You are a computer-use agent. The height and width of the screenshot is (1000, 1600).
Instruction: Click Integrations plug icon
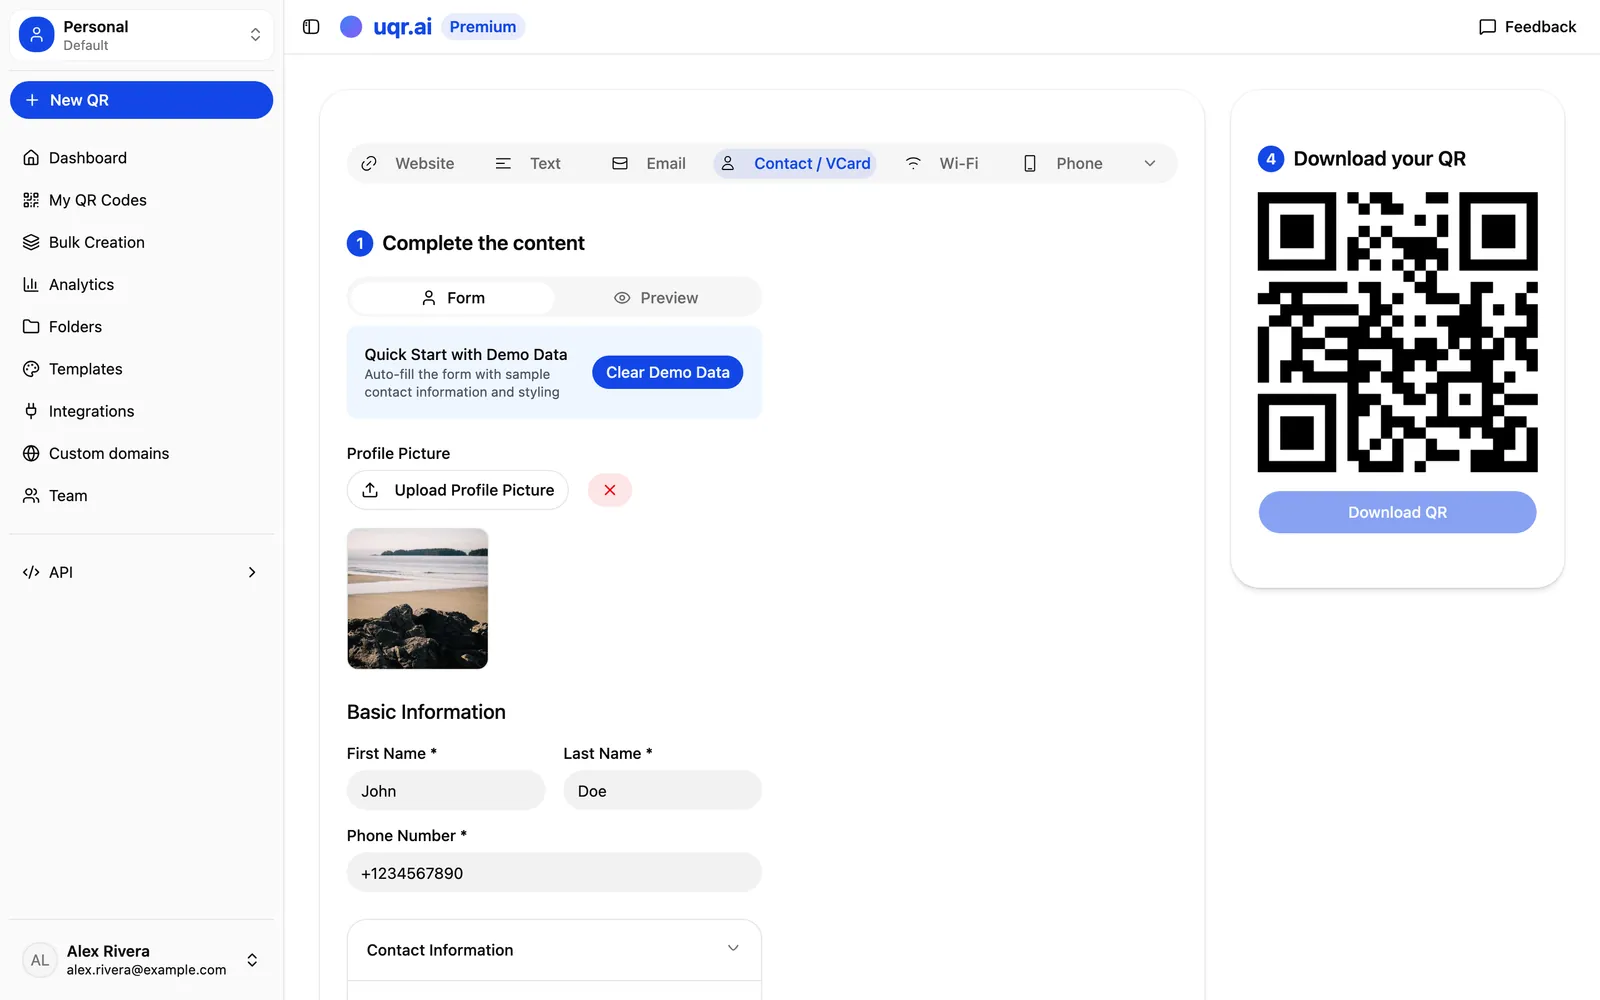coord(31,411)
